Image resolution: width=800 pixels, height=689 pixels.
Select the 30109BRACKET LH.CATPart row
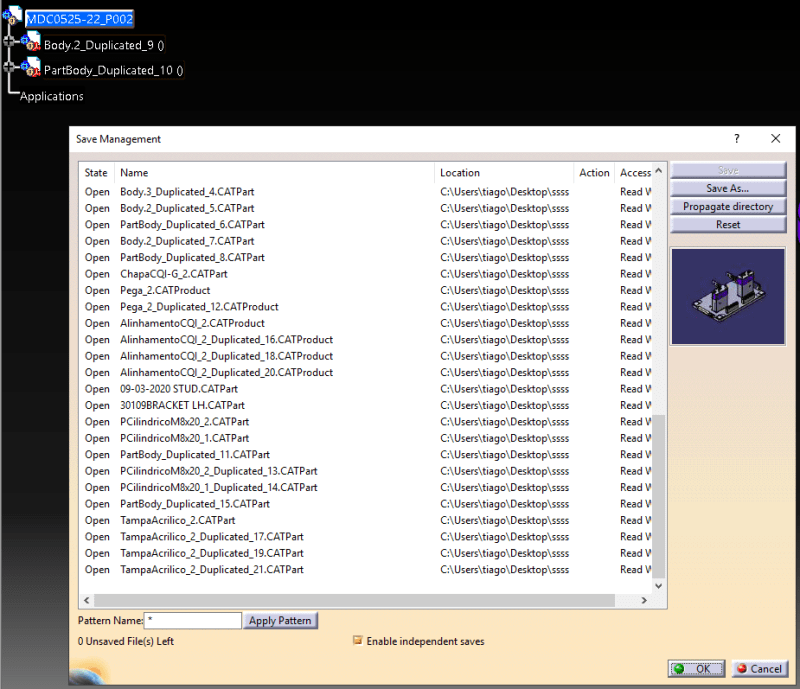(366, 405)
